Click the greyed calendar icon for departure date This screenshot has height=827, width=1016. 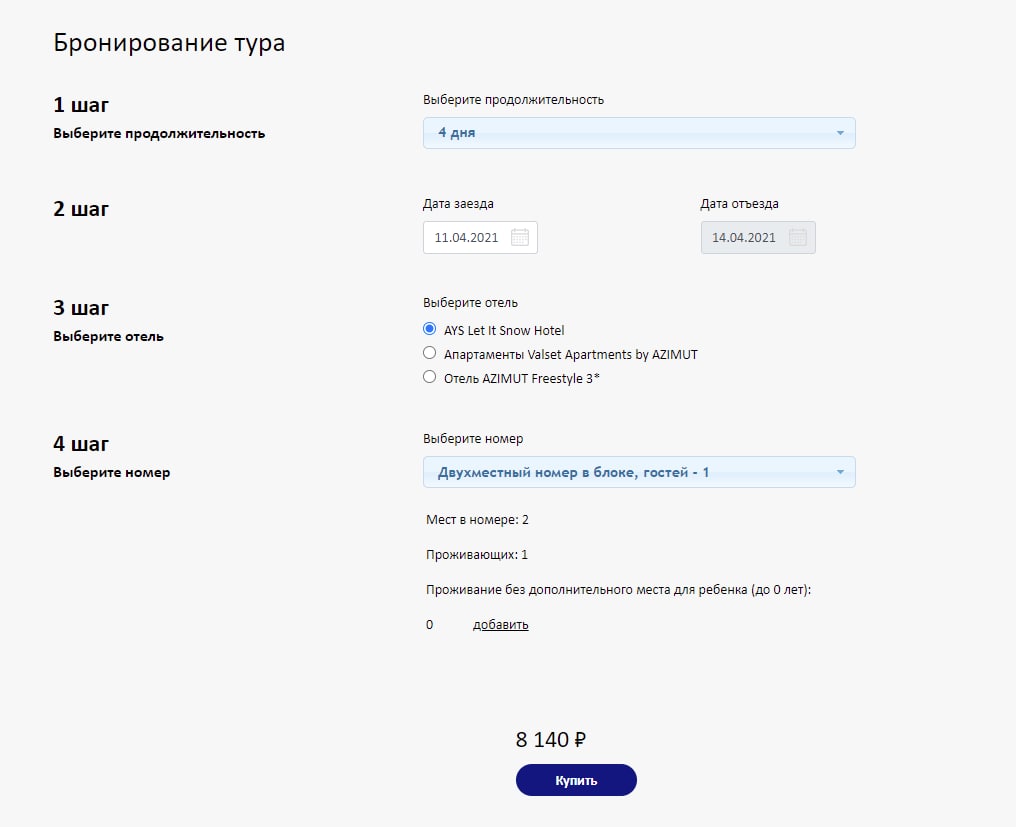tap(798, 237)
